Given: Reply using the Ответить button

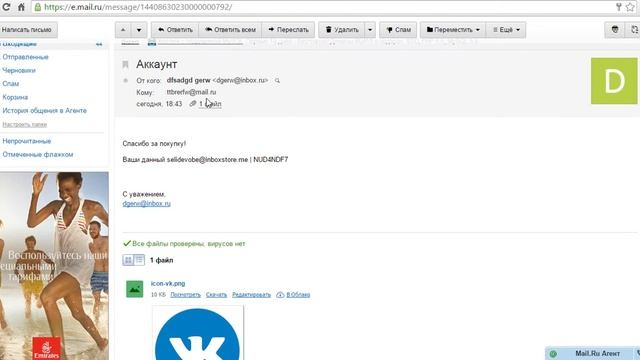Looking at the screenshot, I should click(x=175, y=30).
